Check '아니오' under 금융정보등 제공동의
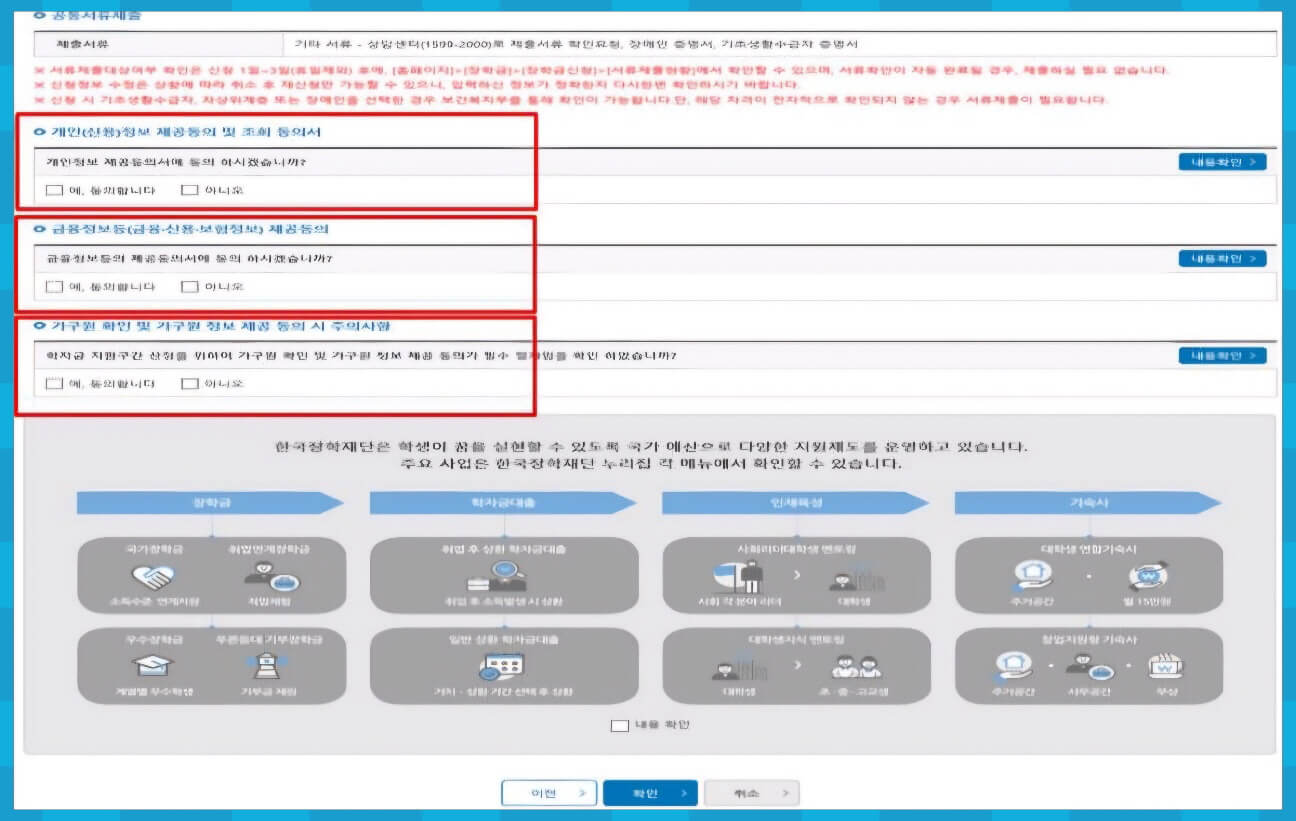 click(x=190, y=287)
